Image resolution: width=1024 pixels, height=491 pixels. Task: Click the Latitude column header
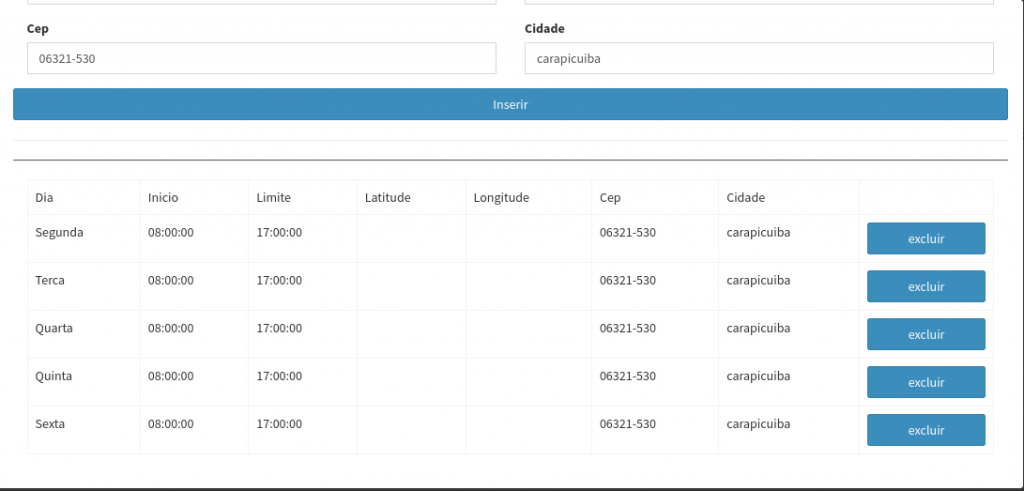click(388, 198)
